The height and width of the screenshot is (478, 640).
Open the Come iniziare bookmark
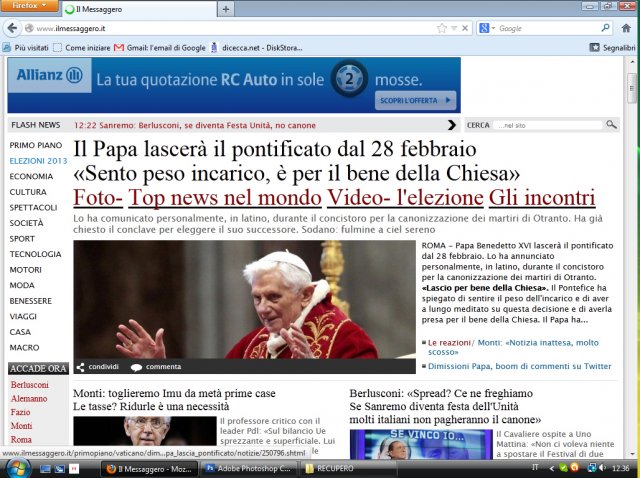82,47
